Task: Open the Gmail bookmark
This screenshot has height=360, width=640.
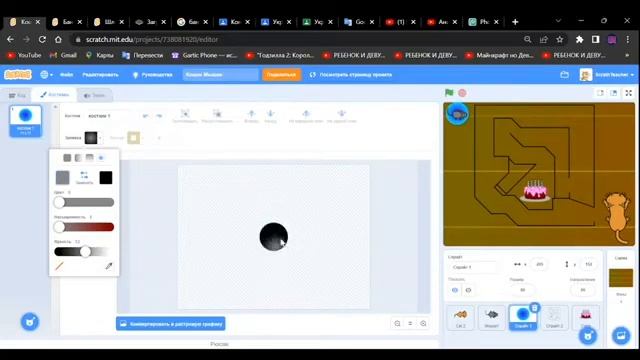Action: [x=63, y=55]
